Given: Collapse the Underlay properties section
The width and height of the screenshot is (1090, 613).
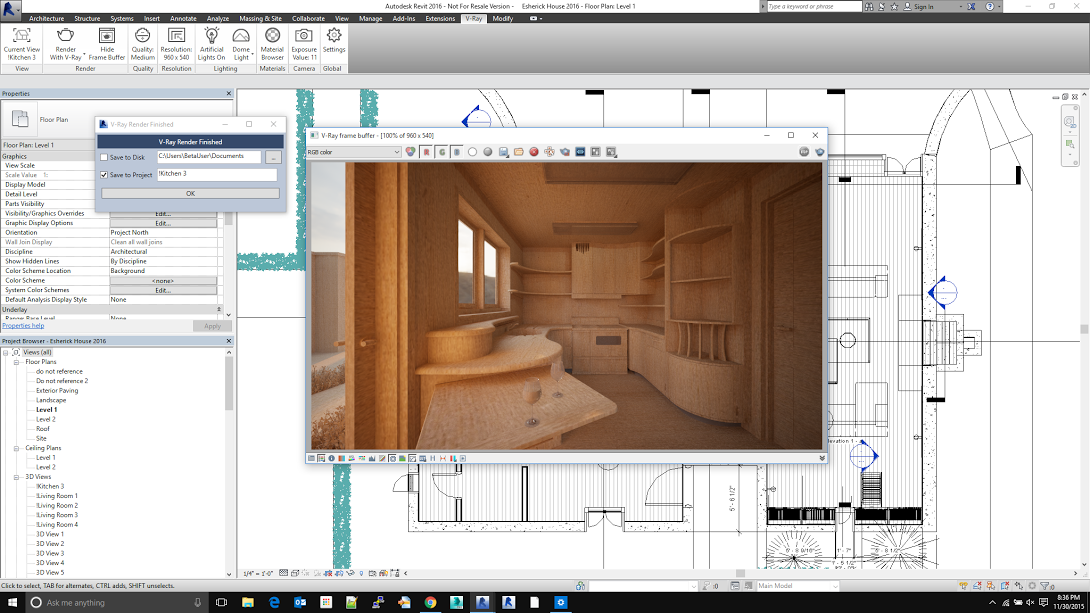Looking at the screenshot, I should tap(219, 309).
